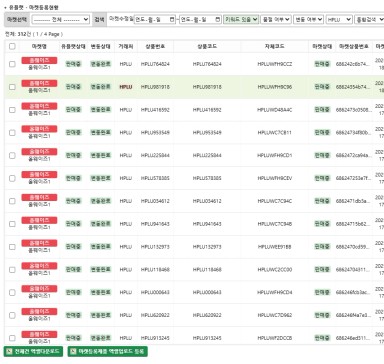Check the row checkbox for product HPLU225844
This screenshot has width=384, height=364.
[12, 156]
